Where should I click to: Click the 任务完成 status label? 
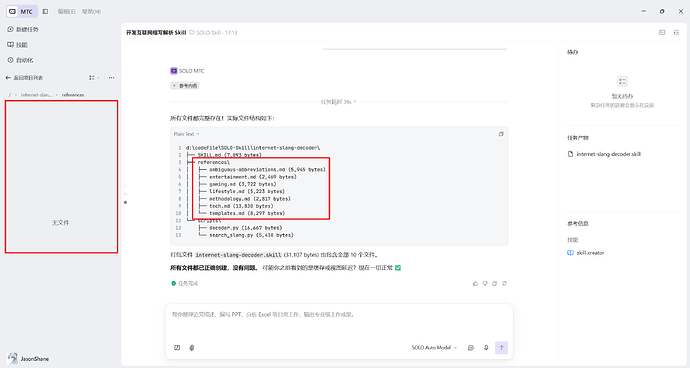(x=184, y=283)
